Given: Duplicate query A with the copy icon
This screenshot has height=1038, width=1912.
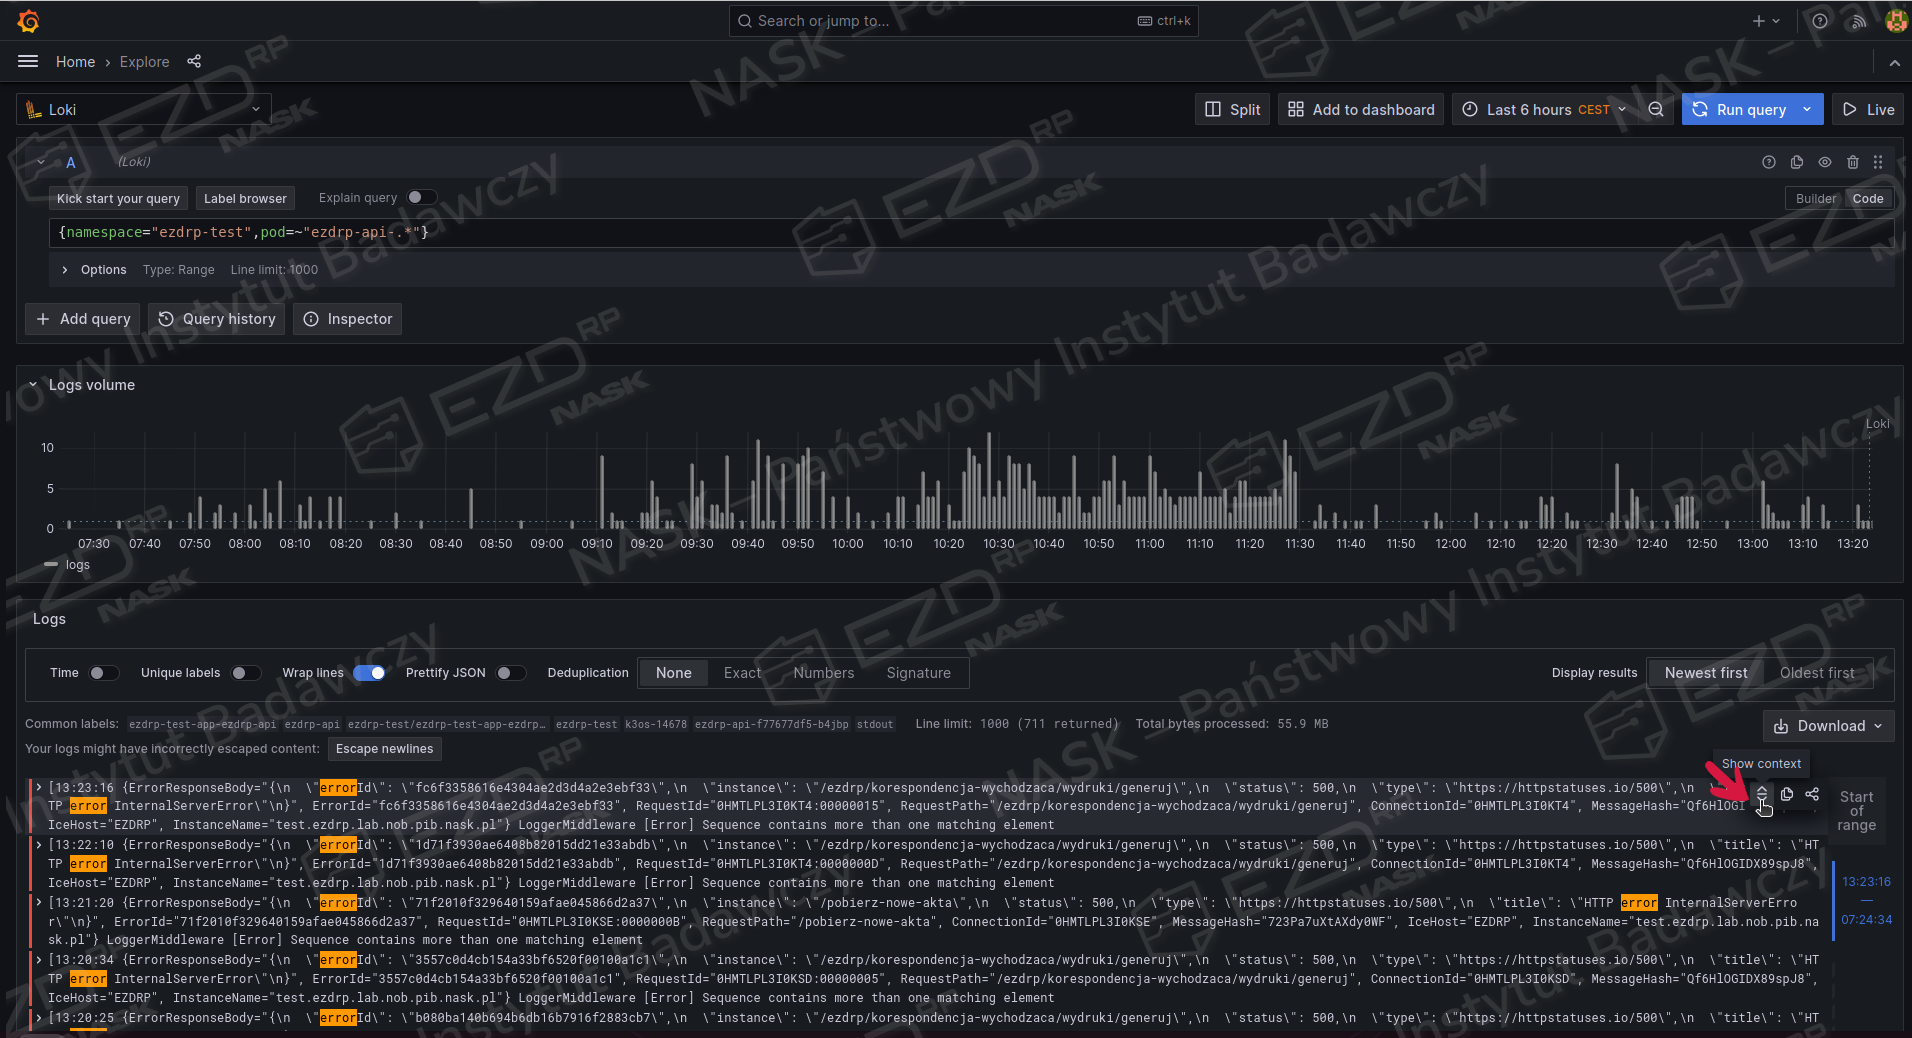Looking at the screenshot, I should pos(1797,162).
